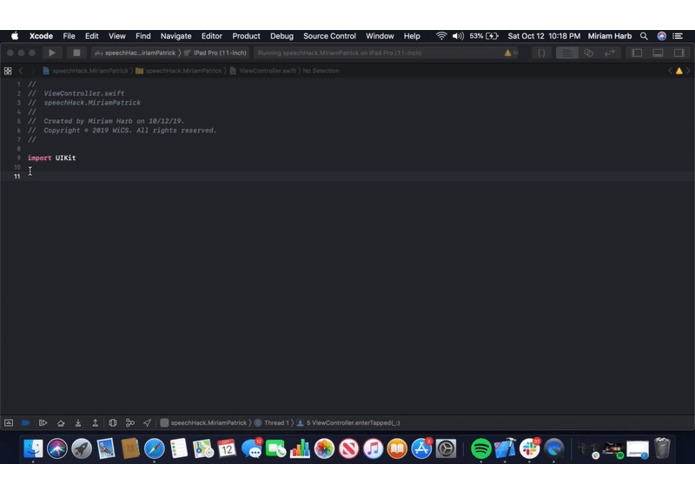Screen dimensions: 695x494
Task: Toggle the Navigator panel visibility
Action: (637, 53)
